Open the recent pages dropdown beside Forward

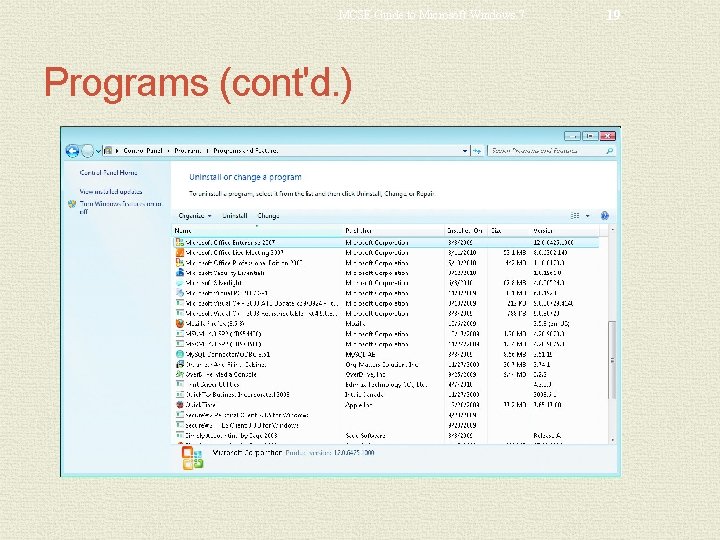[98, 151]
